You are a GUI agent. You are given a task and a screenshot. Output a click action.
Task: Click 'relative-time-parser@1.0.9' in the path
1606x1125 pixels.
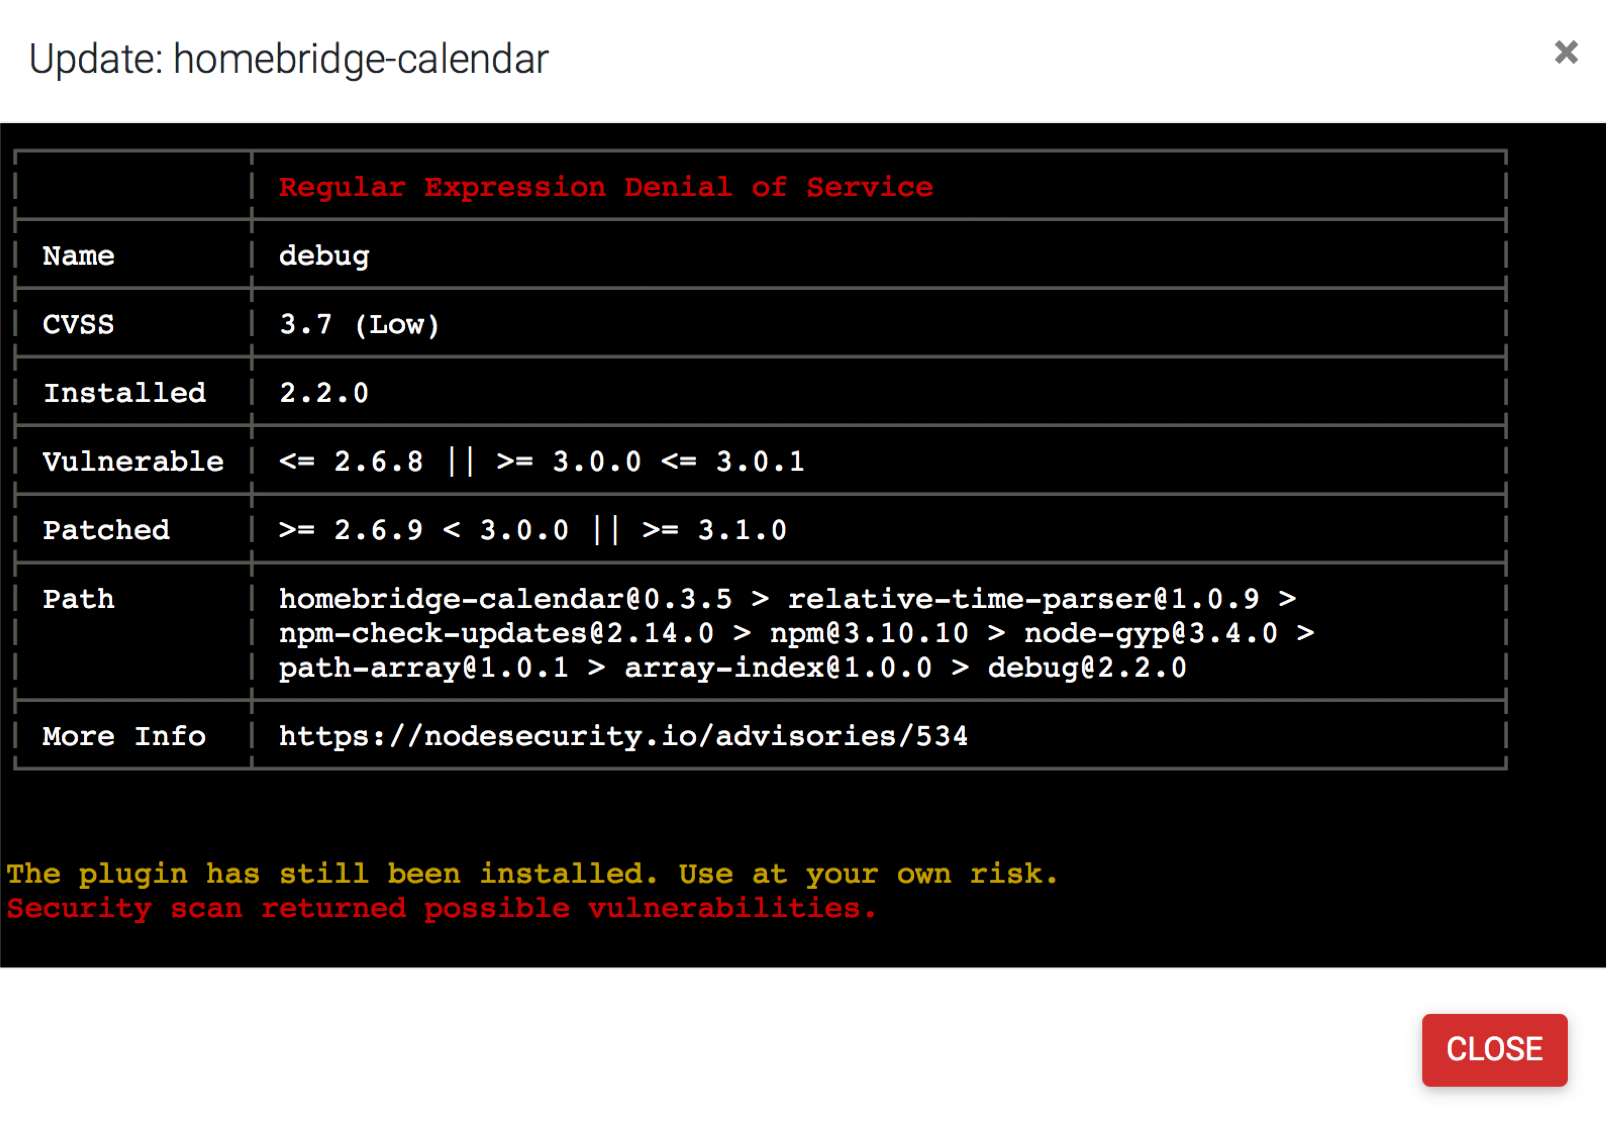click(x=1023, y=598)
